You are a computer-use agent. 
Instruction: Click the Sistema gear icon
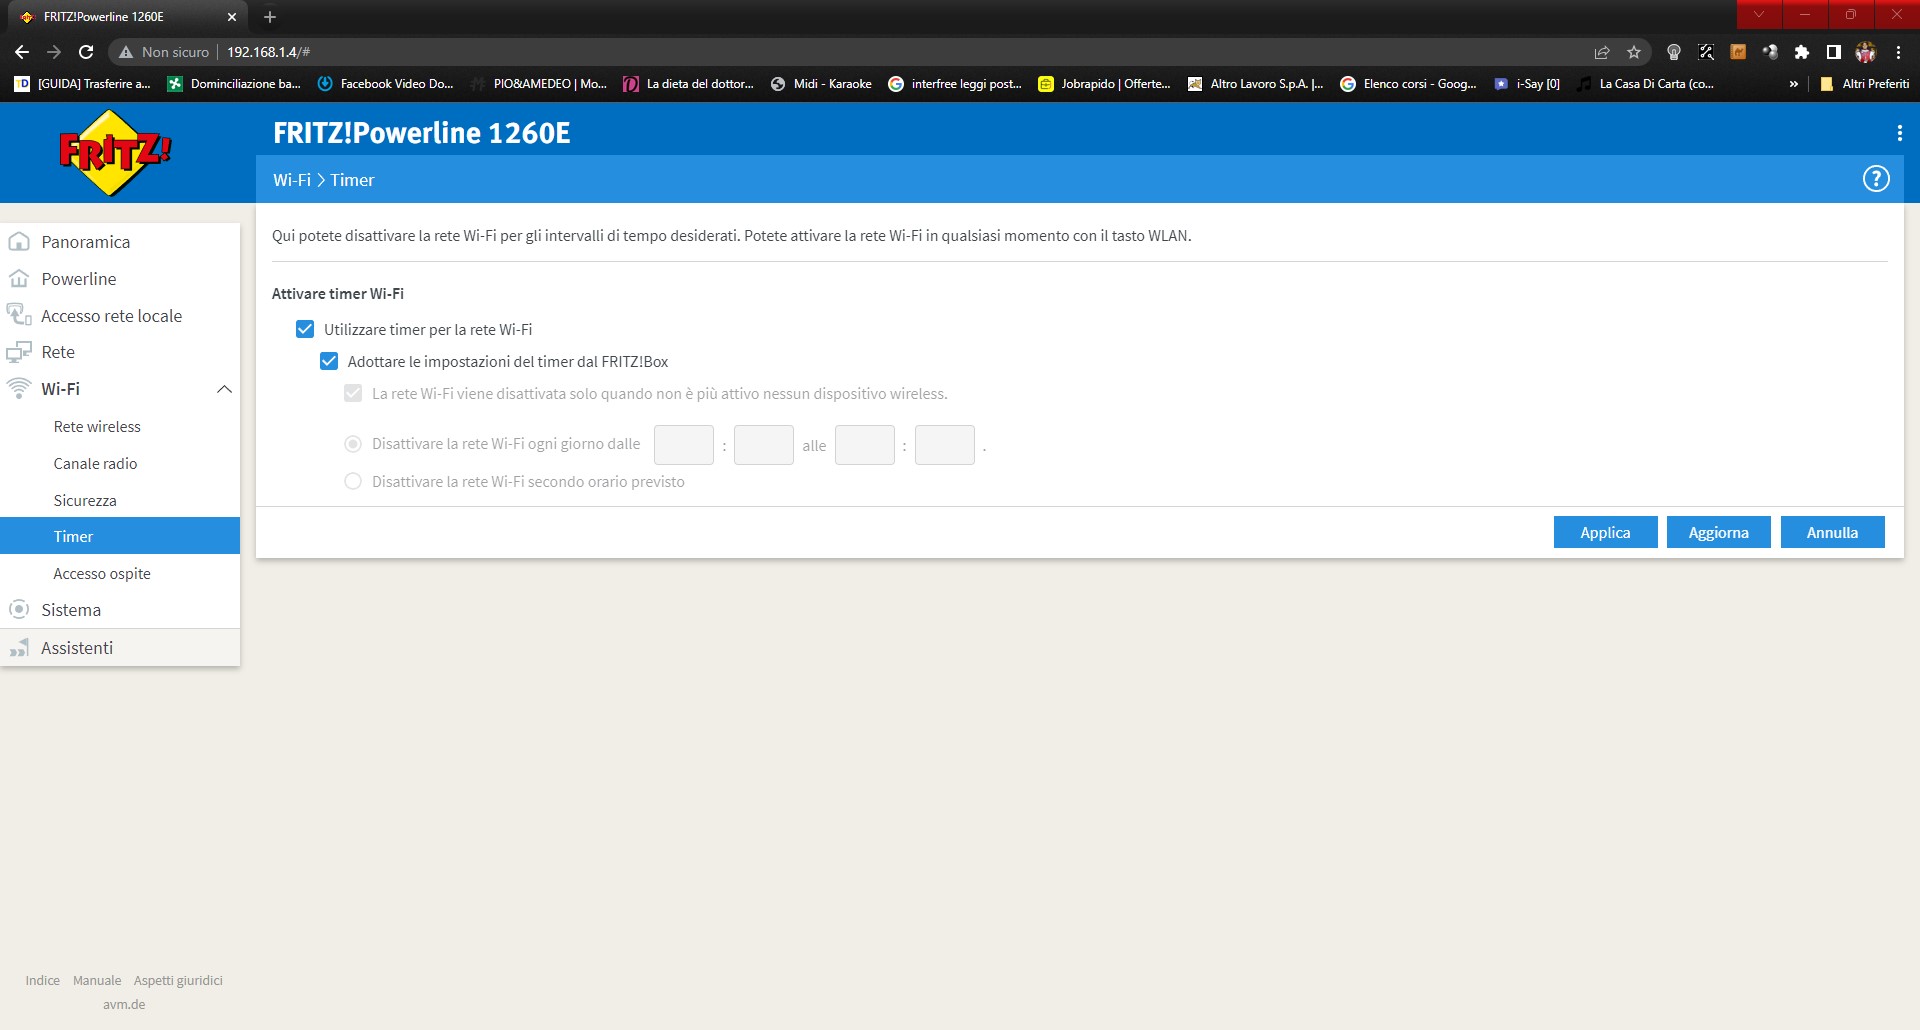(x=19, y=609)
